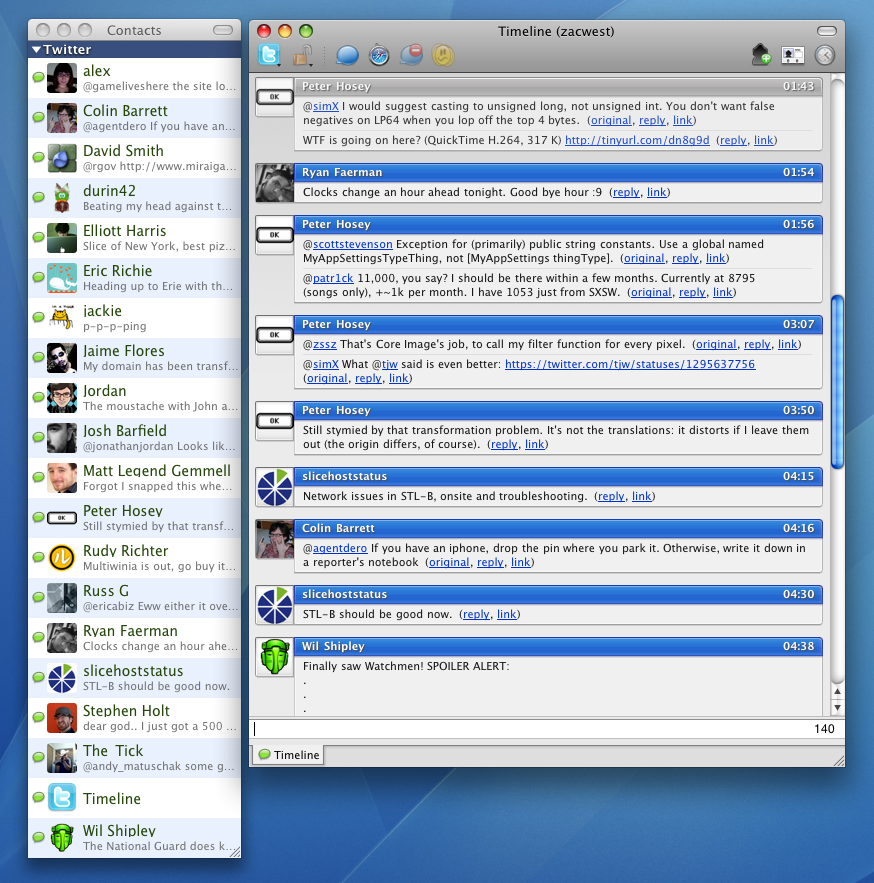Click slicehoststatus avatar on 04:15 message
The width and height of the screenshot is (874, 883).
click(x=275, y=487)
